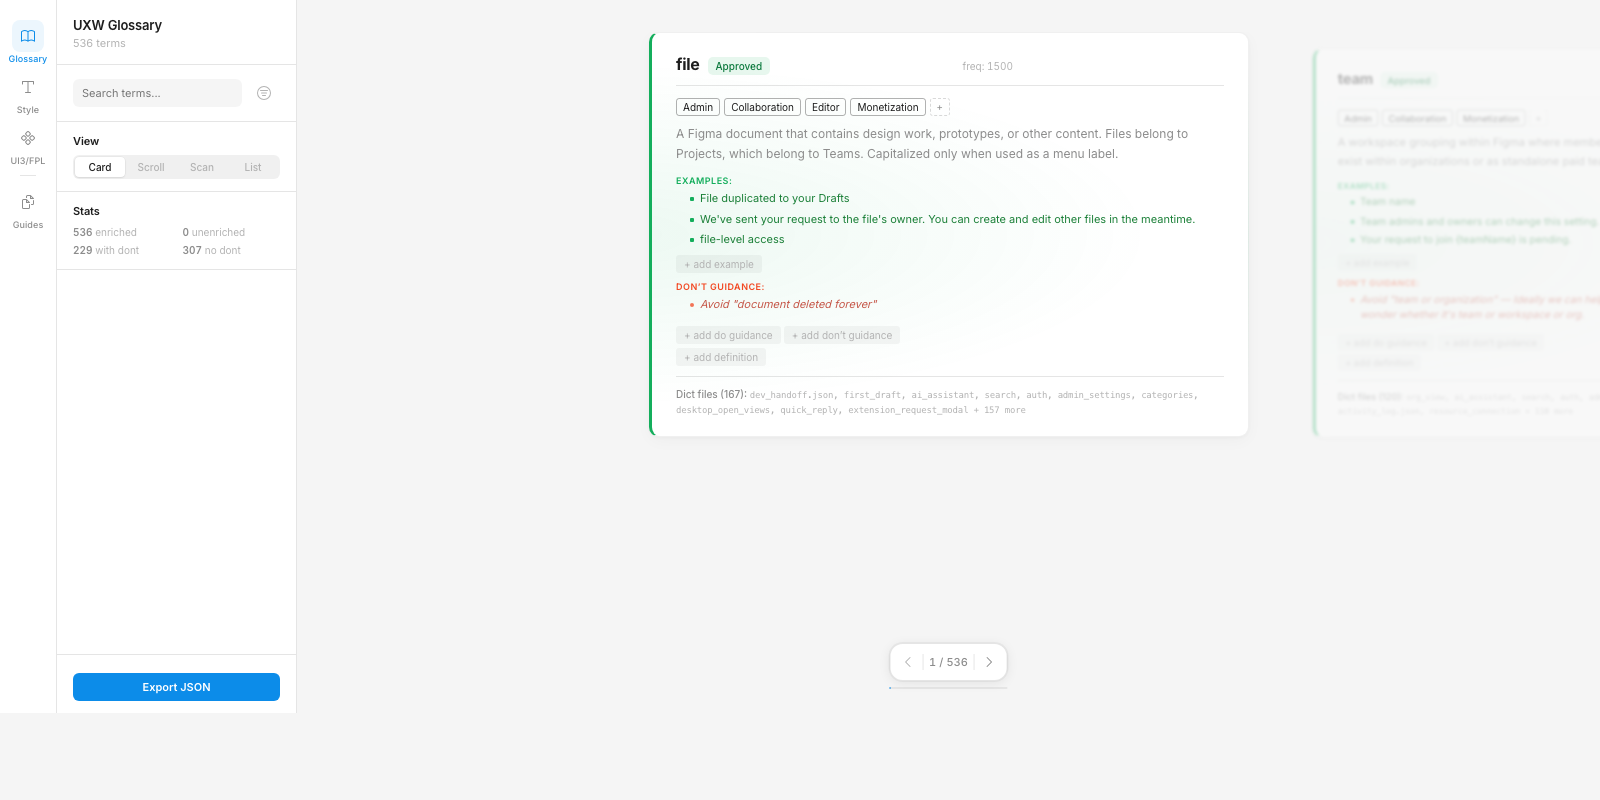
Task: Click the 'freq: 1500' text
Action: [987, 66]
